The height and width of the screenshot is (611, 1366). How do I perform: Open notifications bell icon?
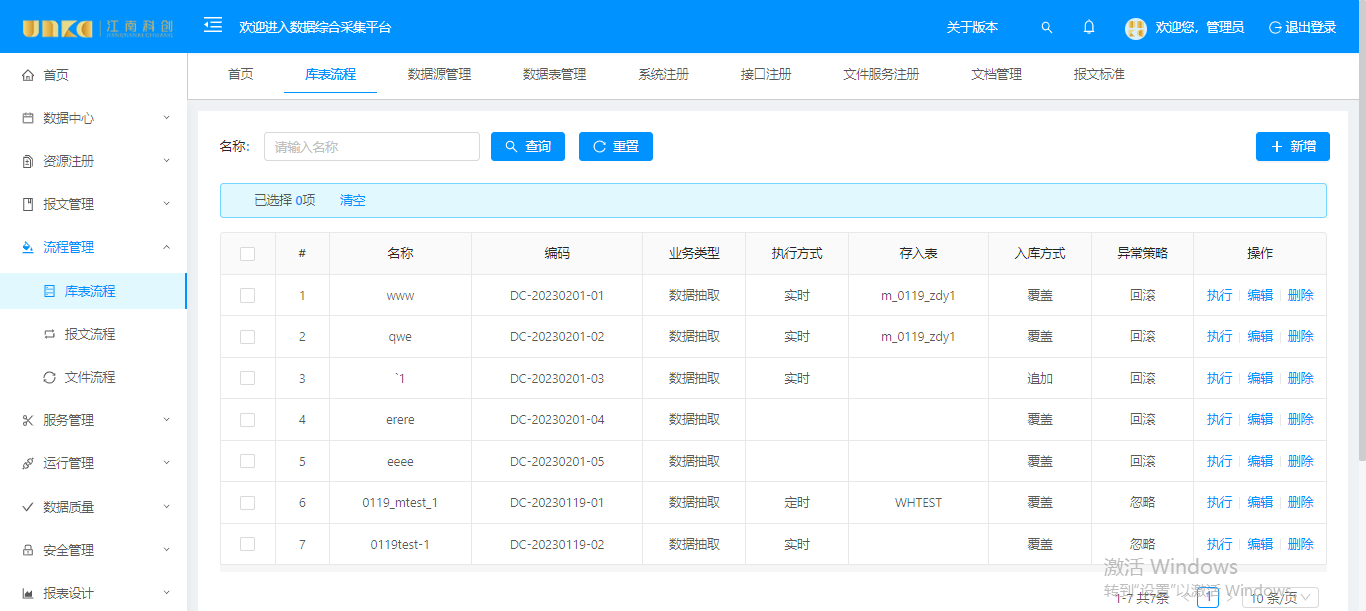pos(1089,27)
